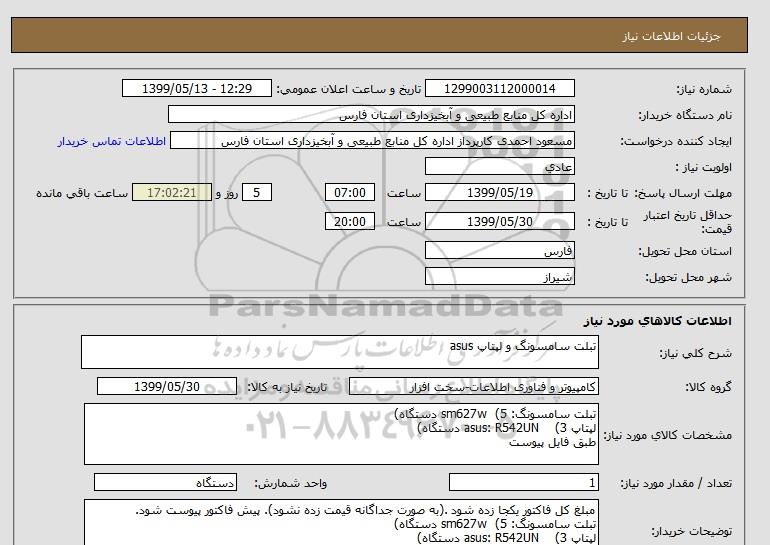This screenshot has height=545, width=770.
Task: Open the buyer contact info link اطلاعات تماس خریدار
Action: coord(111,141)
